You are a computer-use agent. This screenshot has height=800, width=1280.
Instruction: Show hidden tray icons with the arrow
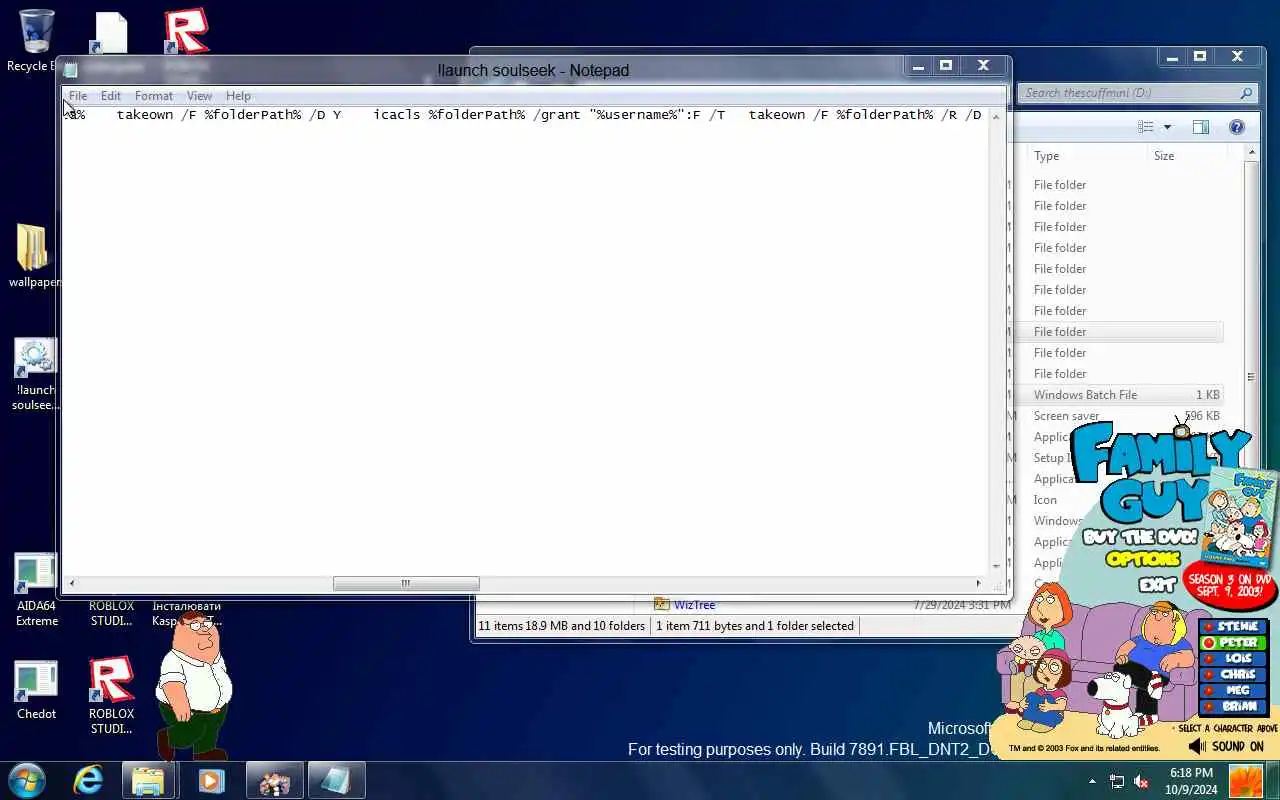(1092, 781)
